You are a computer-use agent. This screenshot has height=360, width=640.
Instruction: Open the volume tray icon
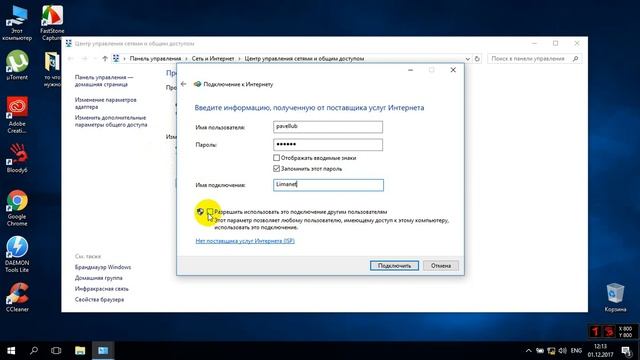[562, 351]
